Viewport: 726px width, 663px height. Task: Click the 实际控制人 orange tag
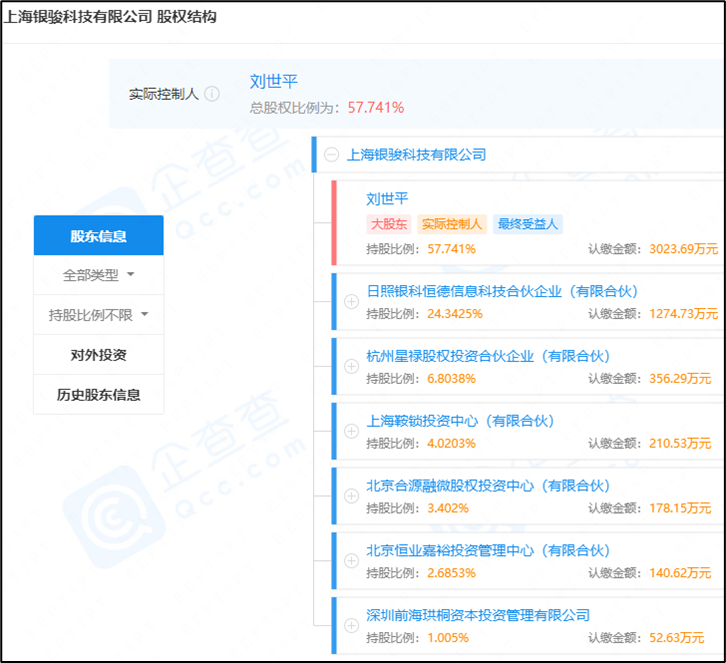[x=451, y=224]
